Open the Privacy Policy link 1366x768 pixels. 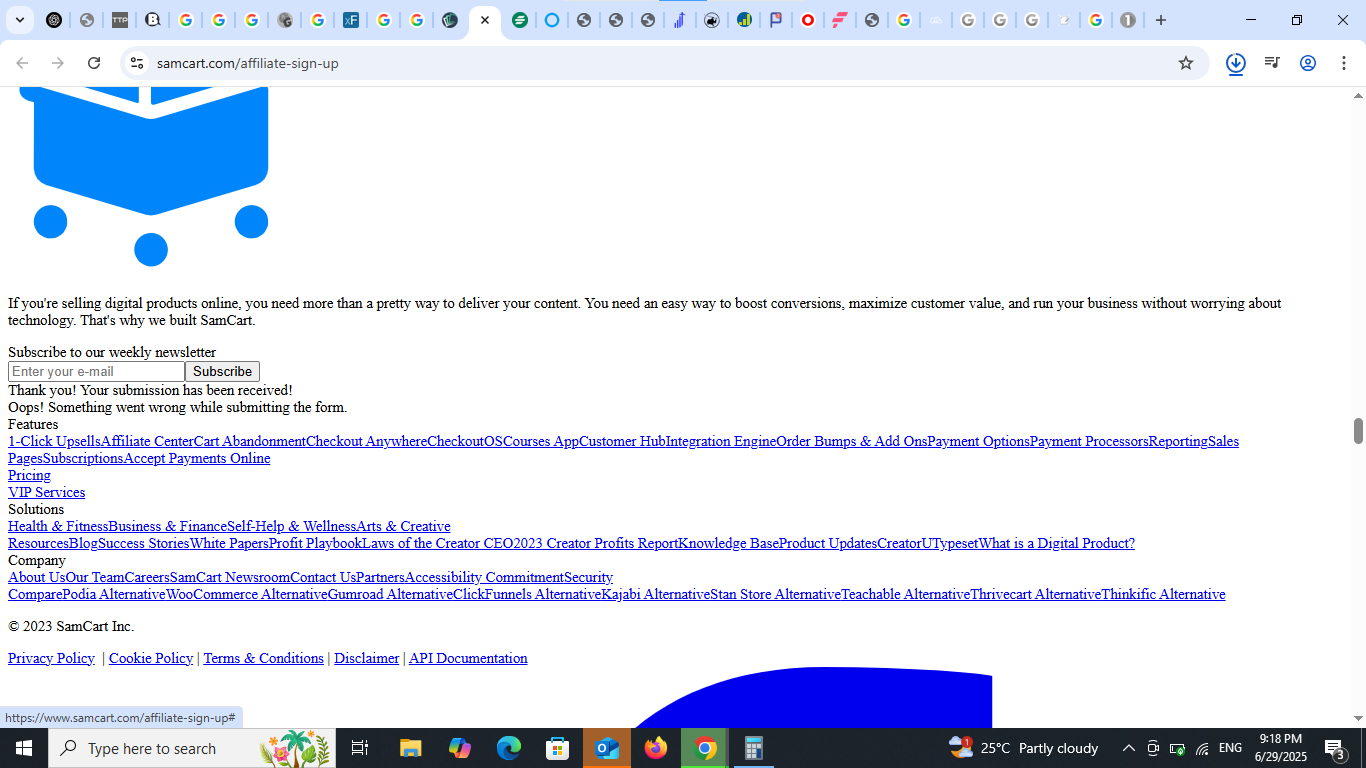click(51, 658)
